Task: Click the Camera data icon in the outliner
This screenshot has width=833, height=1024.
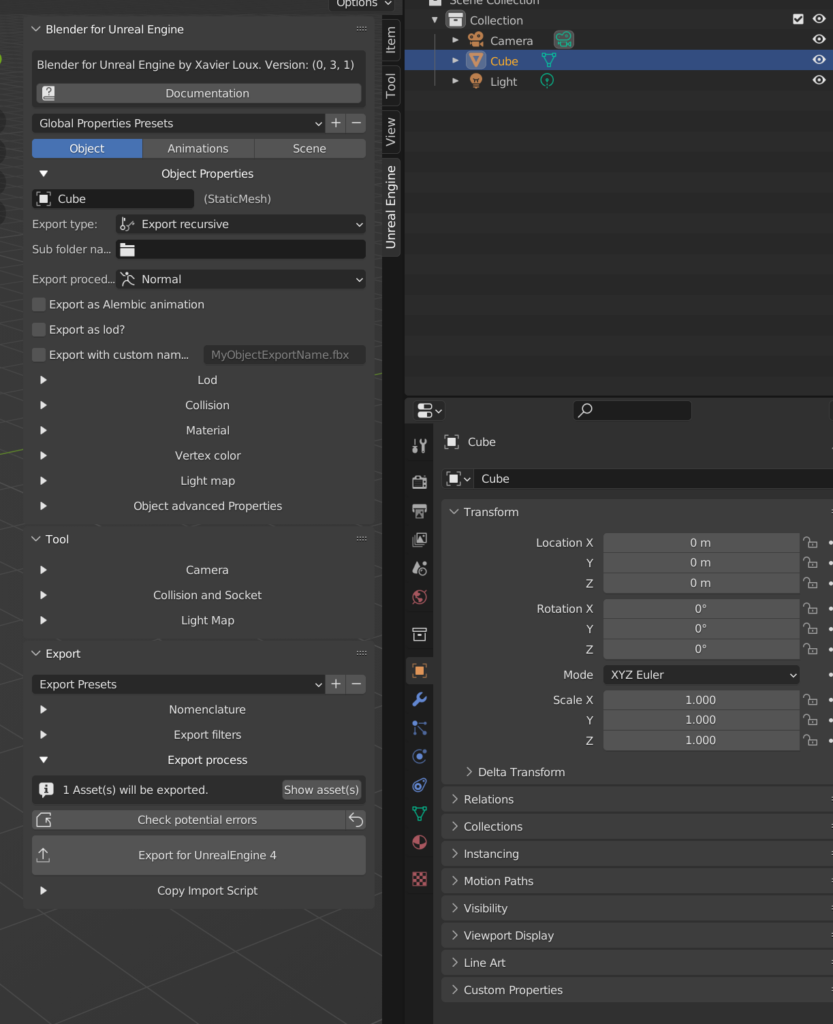Action: point(563,40)
